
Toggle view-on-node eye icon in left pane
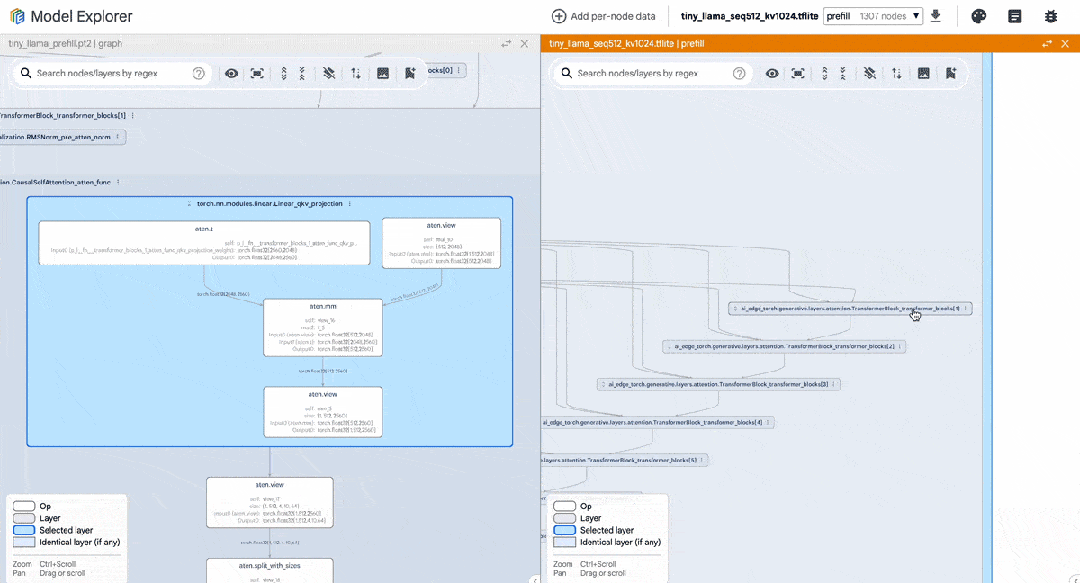[231, 73]
